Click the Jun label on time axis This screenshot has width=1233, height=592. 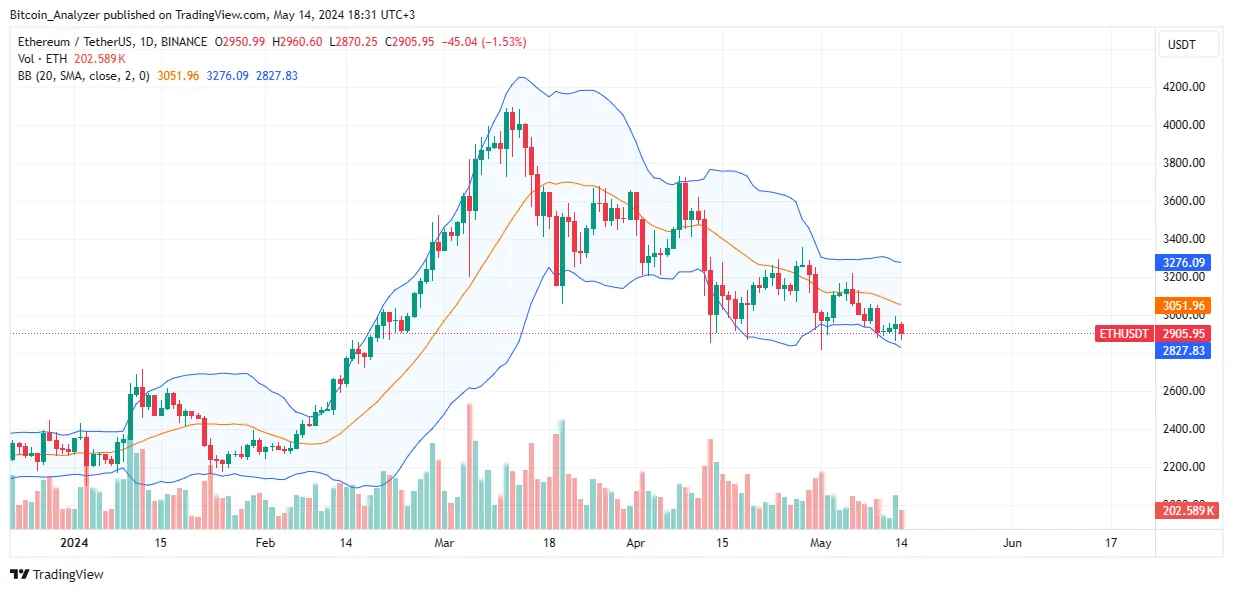tap(1012, 543)
